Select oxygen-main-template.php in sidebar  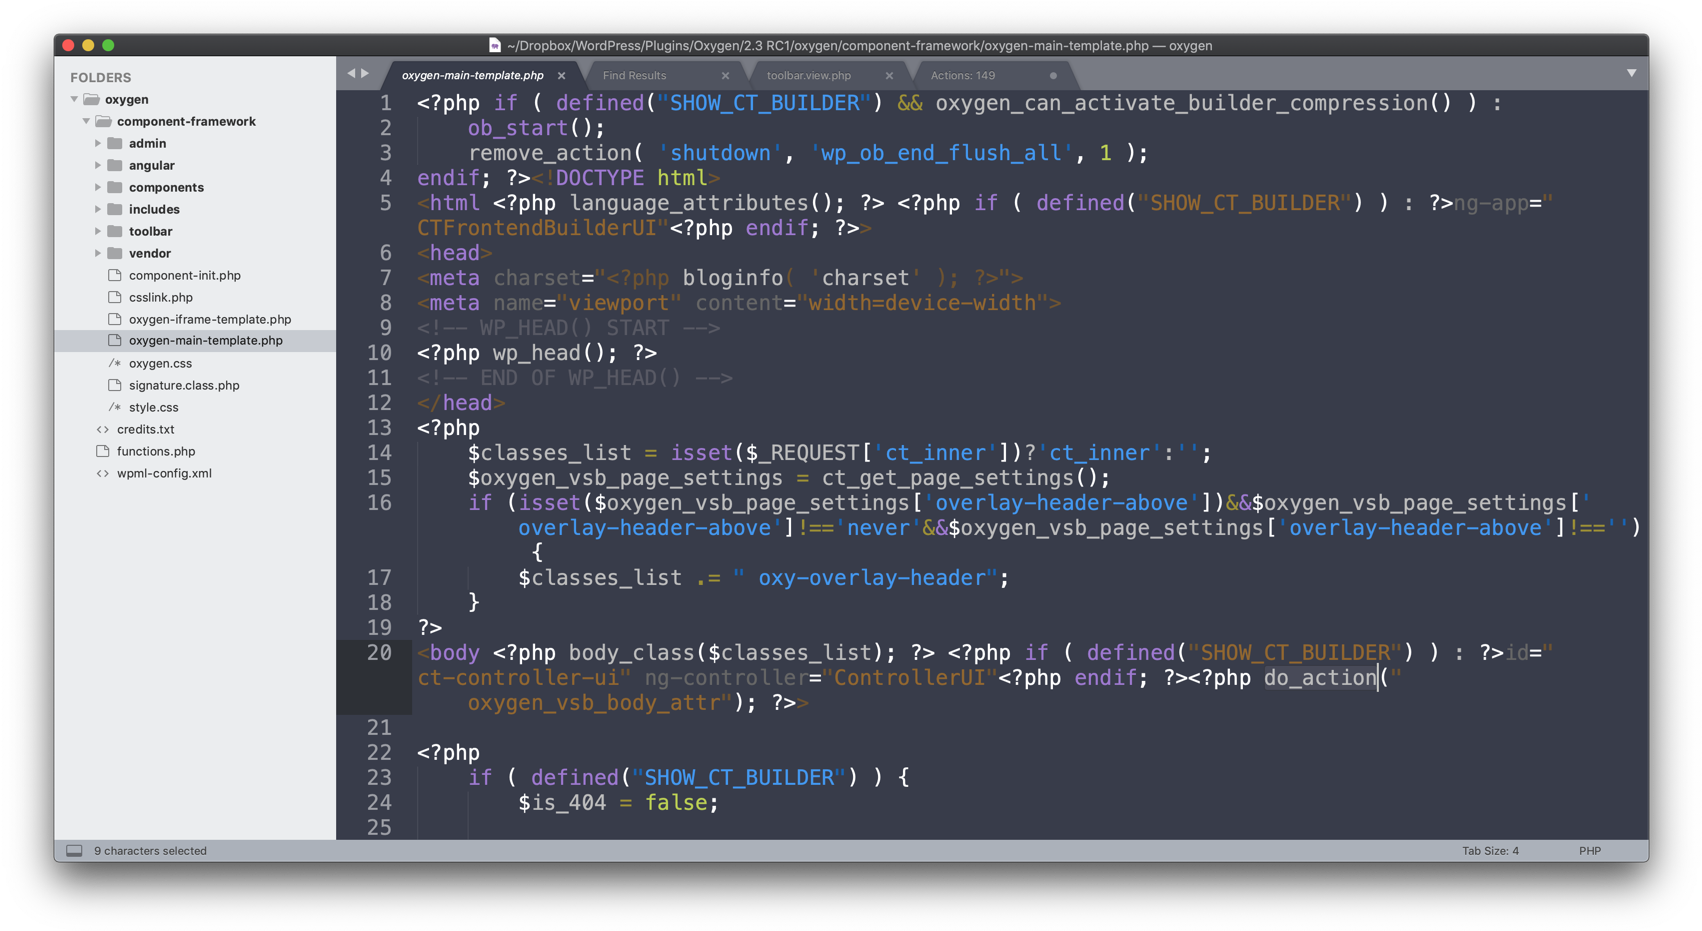206,341
